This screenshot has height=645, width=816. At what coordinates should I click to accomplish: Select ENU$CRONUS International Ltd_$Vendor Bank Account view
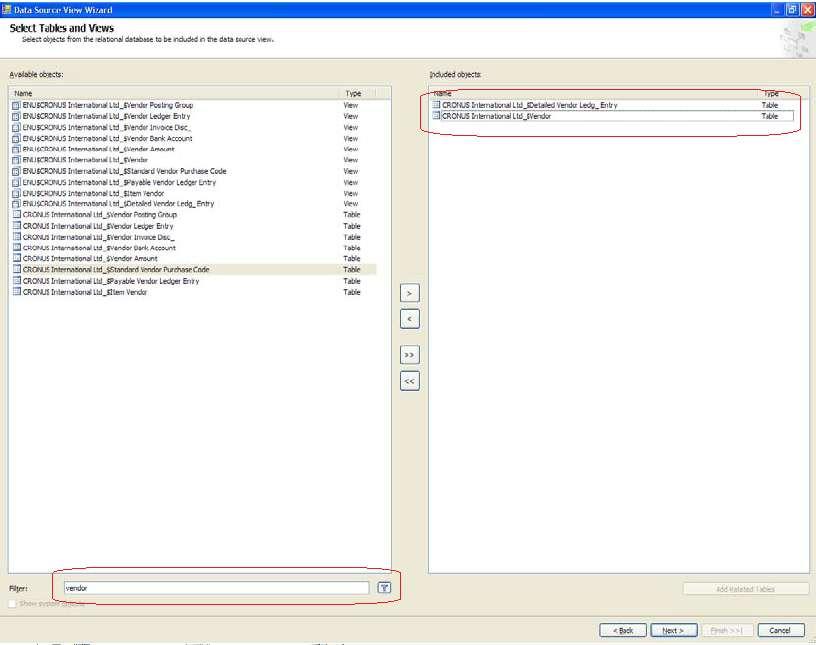tap(194, 138)
